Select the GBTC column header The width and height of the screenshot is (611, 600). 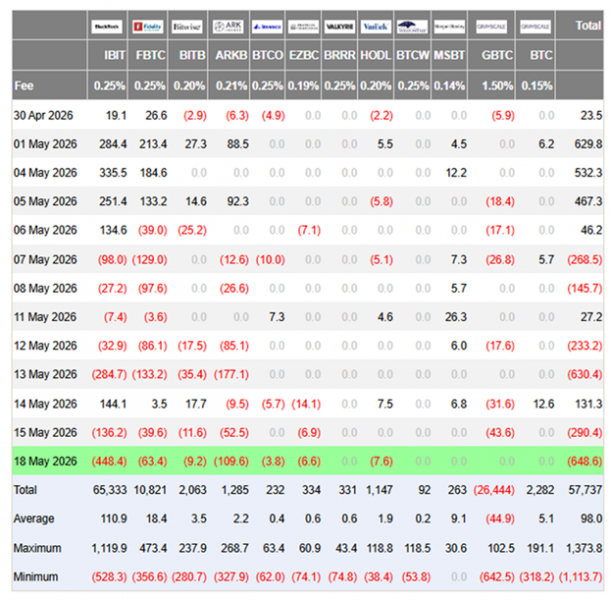pos(497,55)
